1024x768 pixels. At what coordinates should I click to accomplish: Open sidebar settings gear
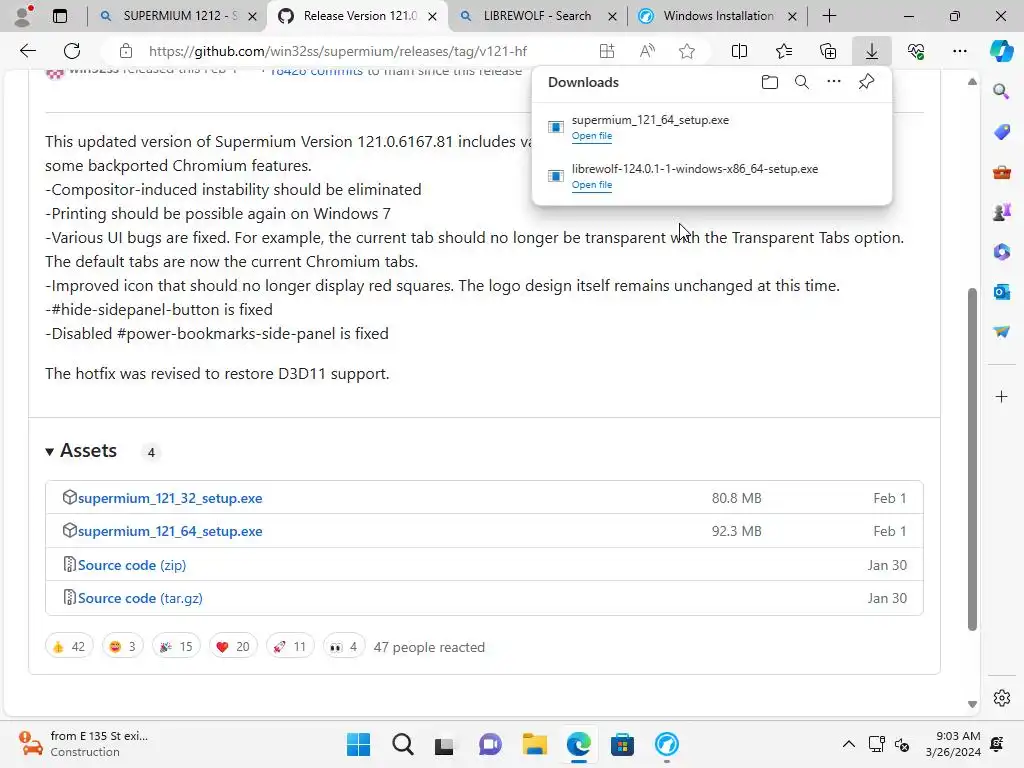point(1001,697)
